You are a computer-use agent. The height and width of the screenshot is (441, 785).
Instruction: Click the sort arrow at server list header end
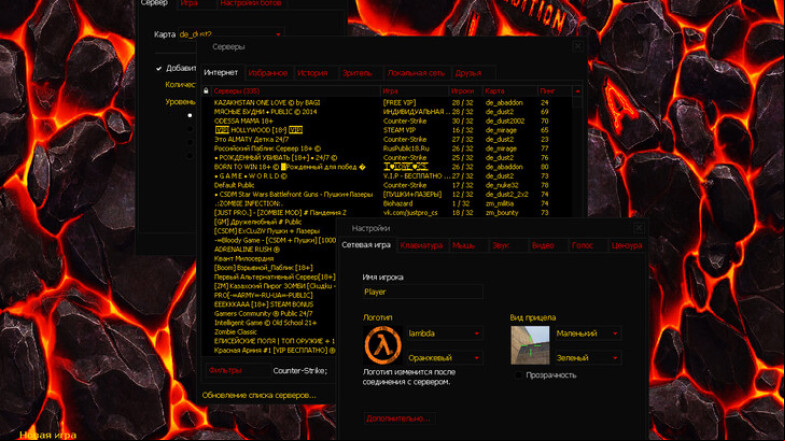(578, 91)
